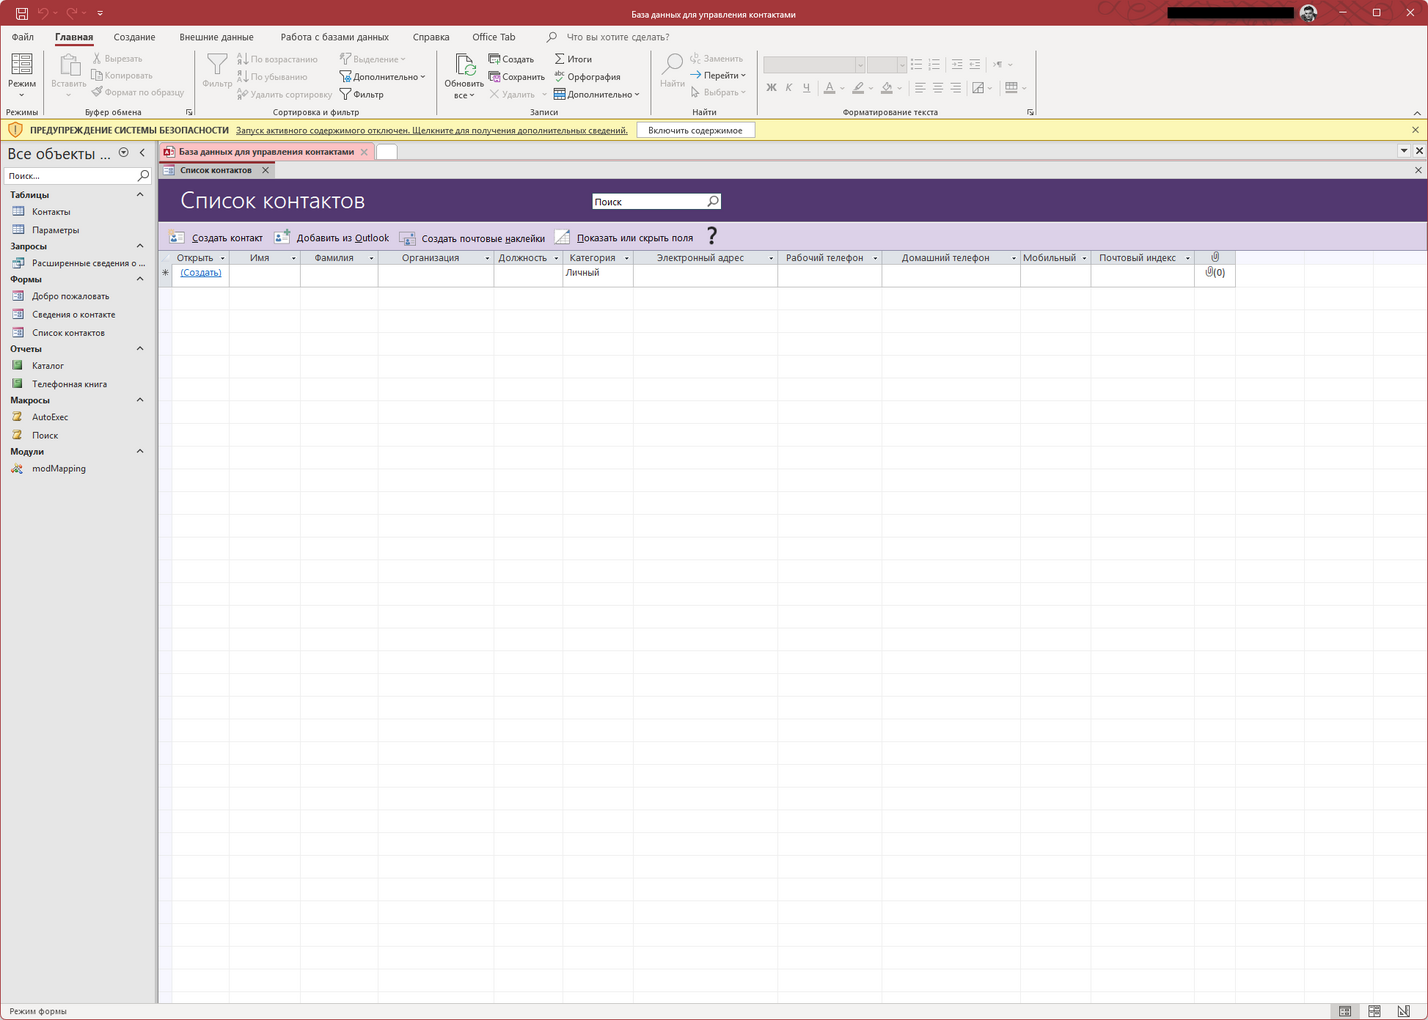Click the Включить содержимое button
The image size is (1428, 1020).
pyautogui.click(x=695, y=130)
